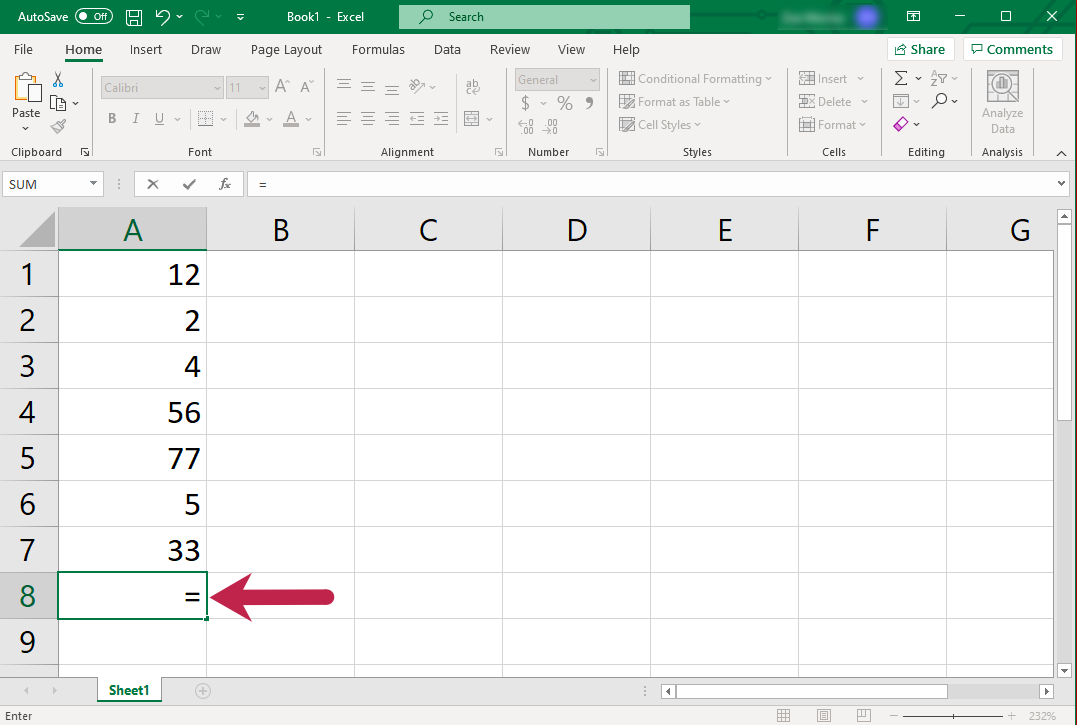
Task: Add a new sheet with plus icon
Action: [x=203, y=691]
